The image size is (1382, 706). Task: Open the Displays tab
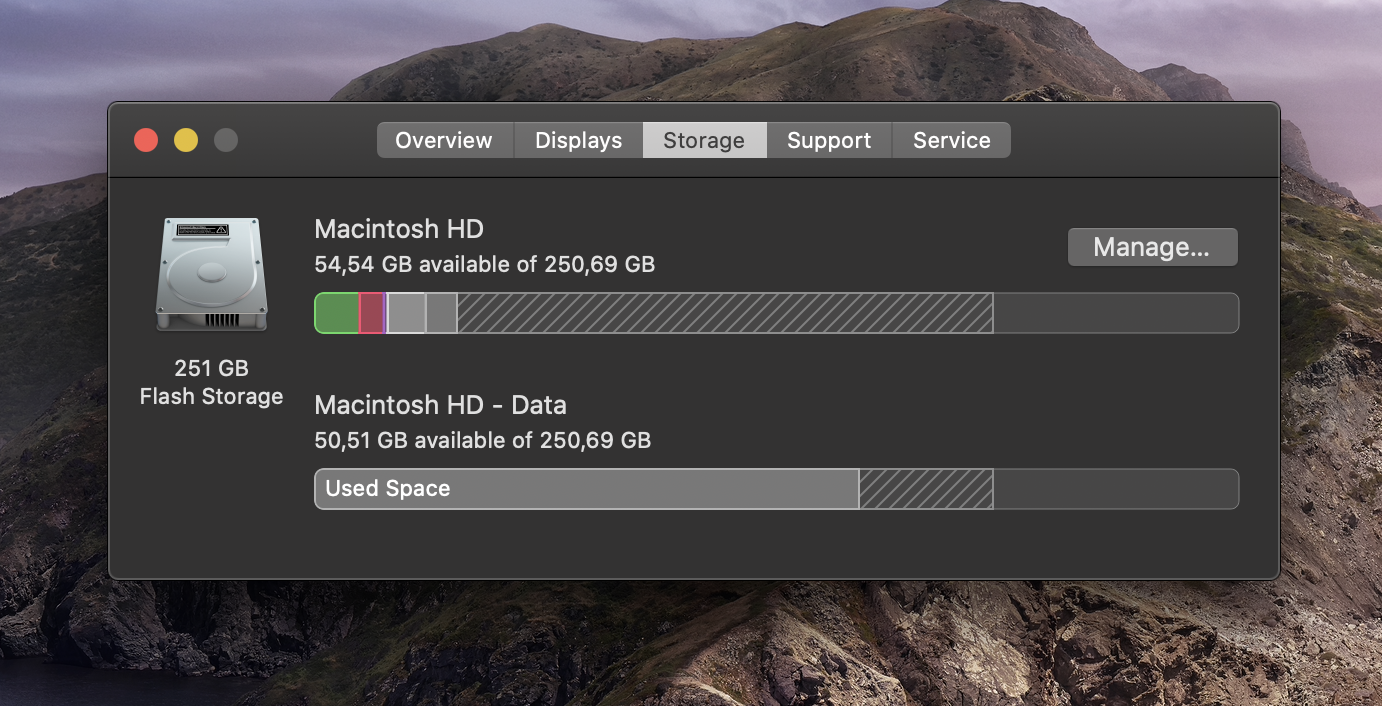(x=579, y=140)
